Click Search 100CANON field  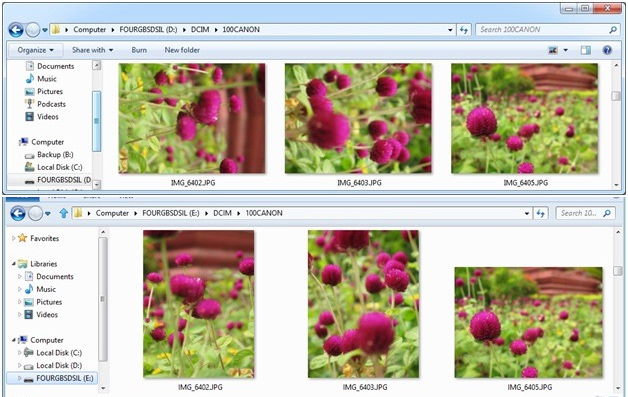pyautogui.click(x=547, y=30)
